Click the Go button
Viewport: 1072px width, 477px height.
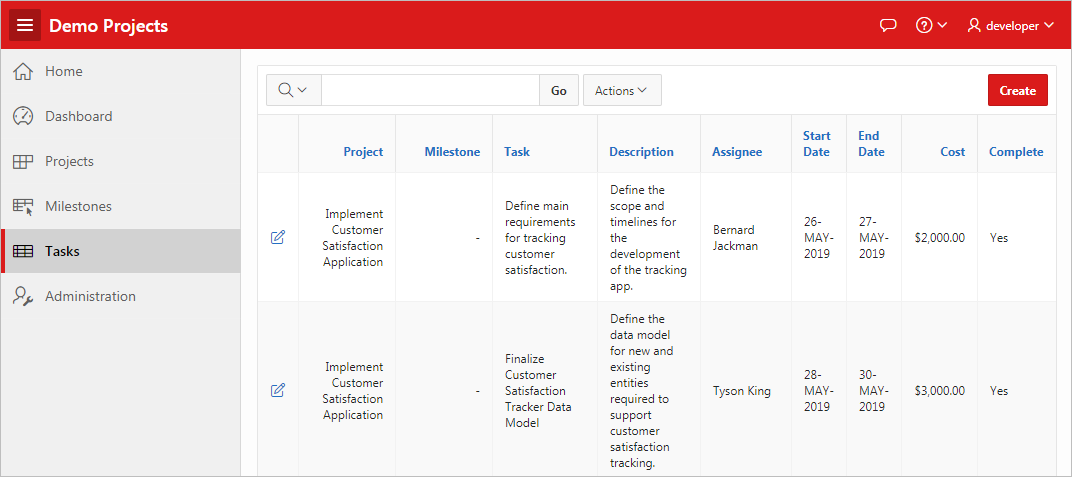(559, 90)
